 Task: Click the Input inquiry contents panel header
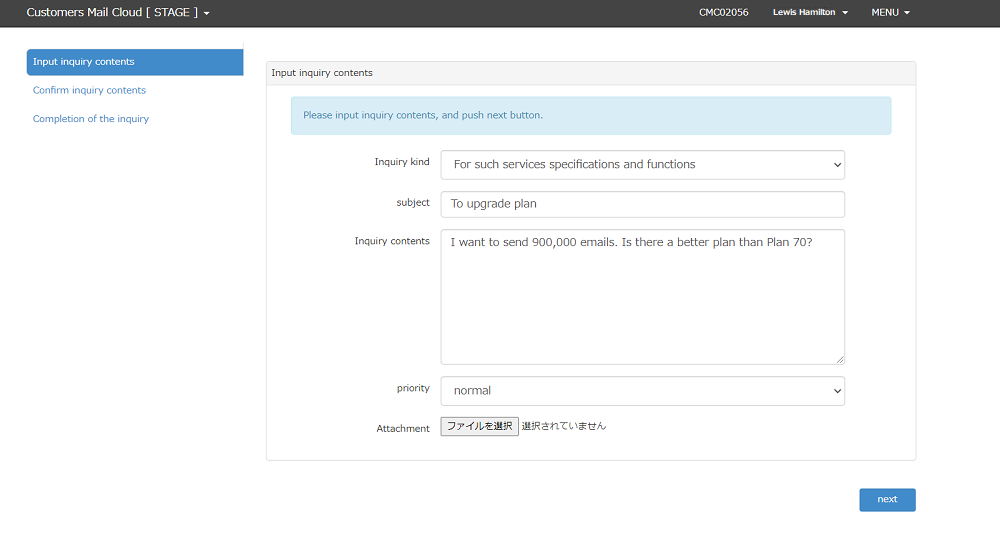(591, 73)
